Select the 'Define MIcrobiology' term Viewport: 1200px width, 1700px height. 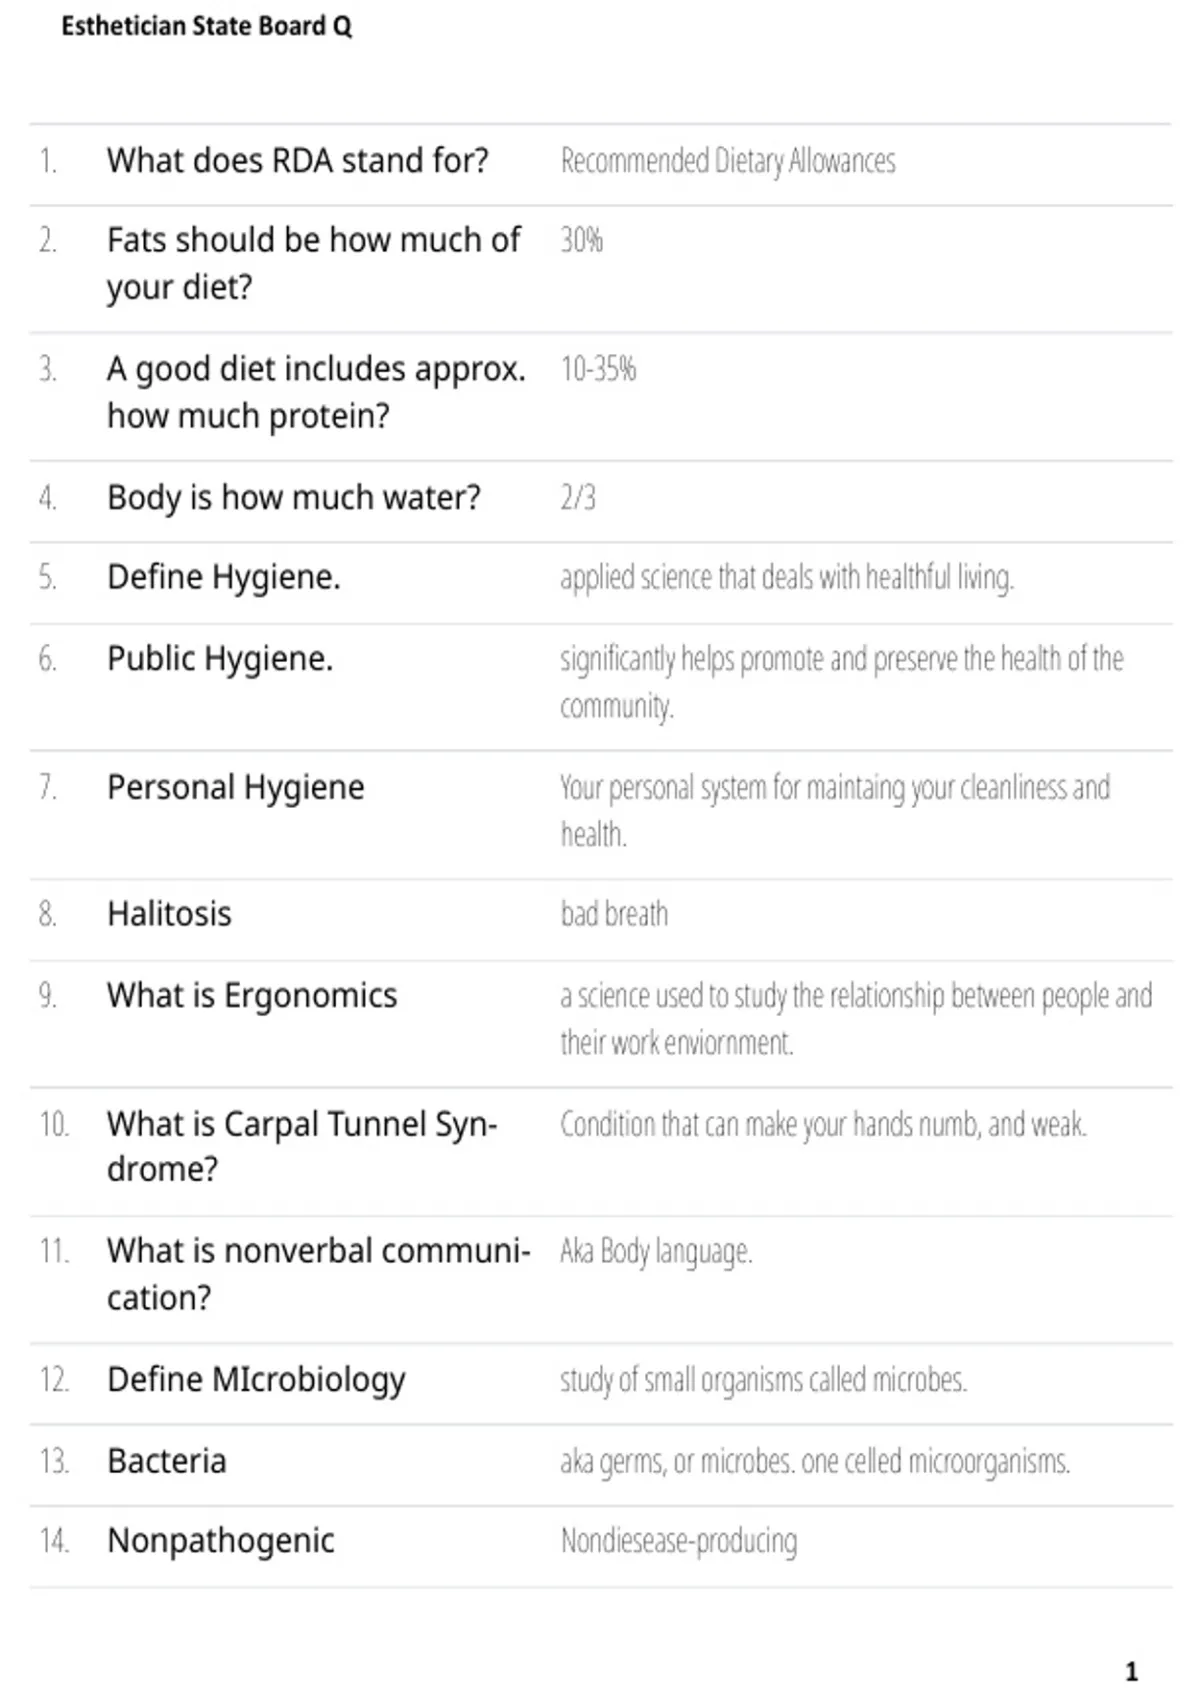point(256,1381)
